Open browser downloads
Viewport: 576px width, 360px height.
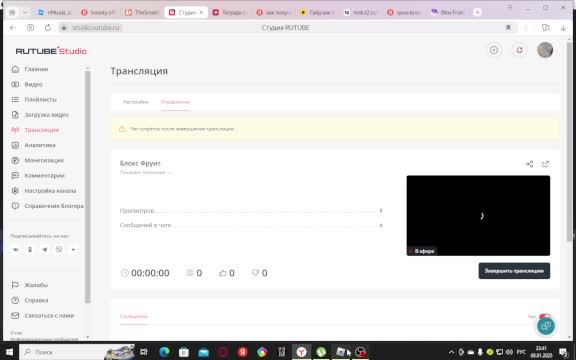563,28
